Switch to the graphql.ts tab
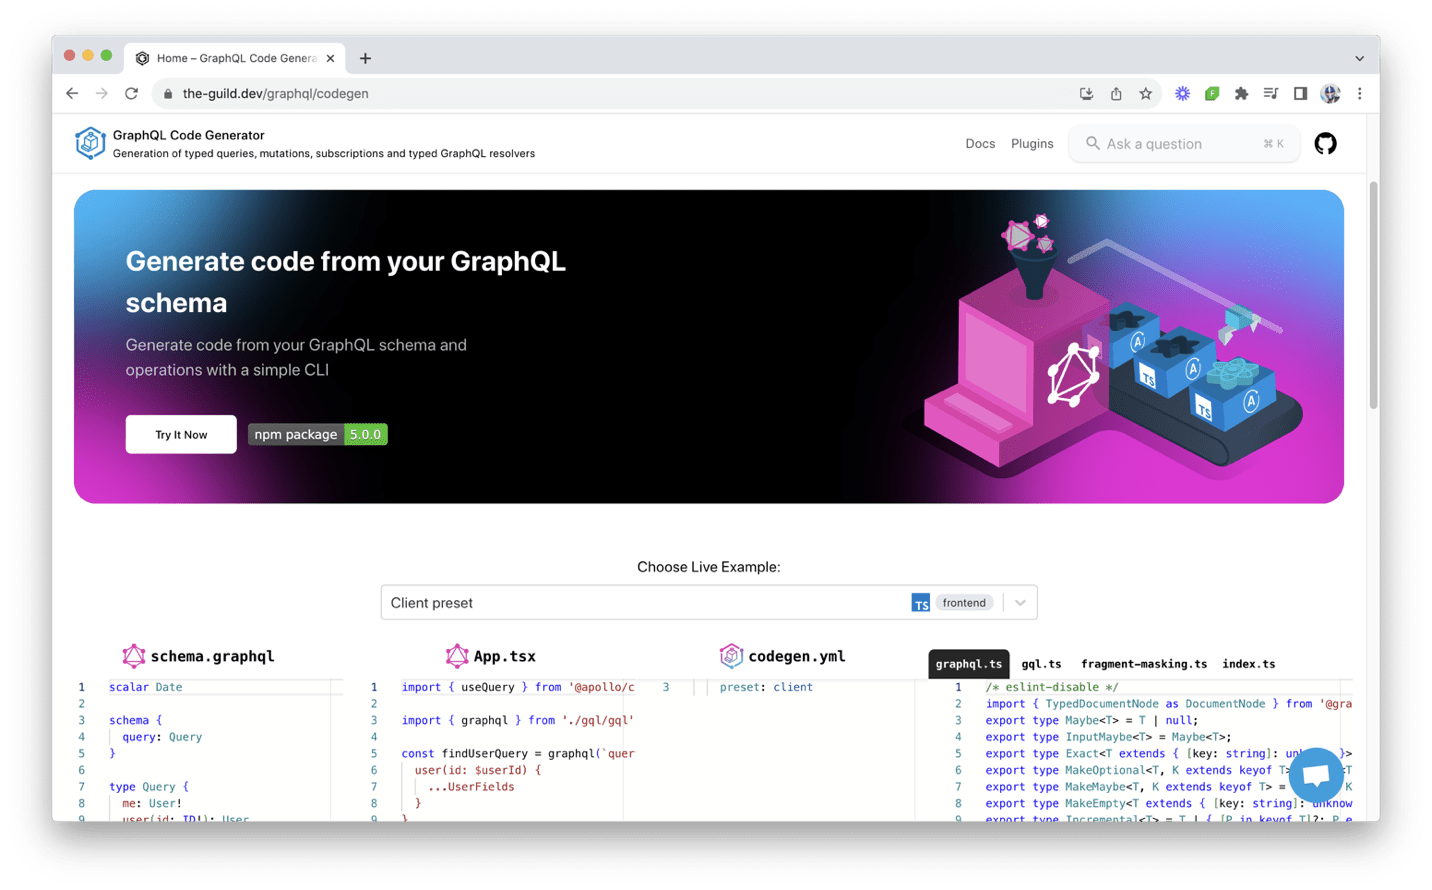The height and width of the screenshot is (890, 1432). [x=968, y=664]
